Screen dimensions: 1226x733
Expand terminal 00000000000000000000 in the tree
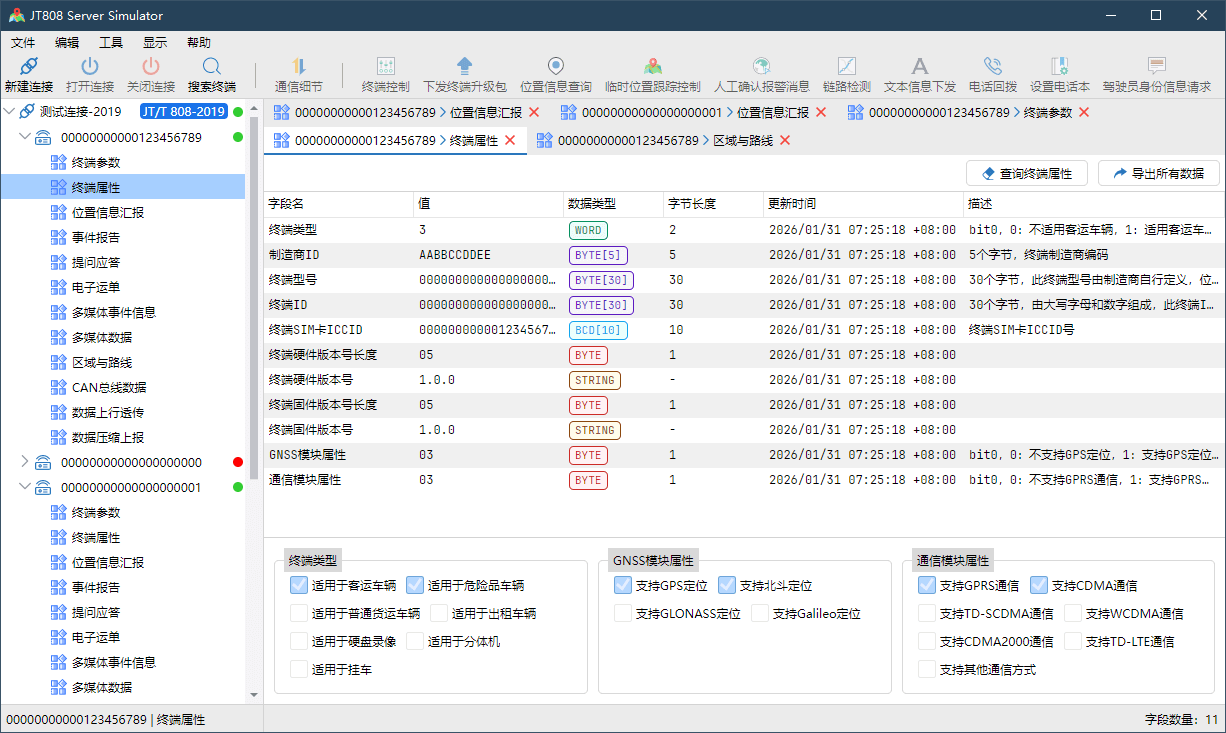pos(25,462)
